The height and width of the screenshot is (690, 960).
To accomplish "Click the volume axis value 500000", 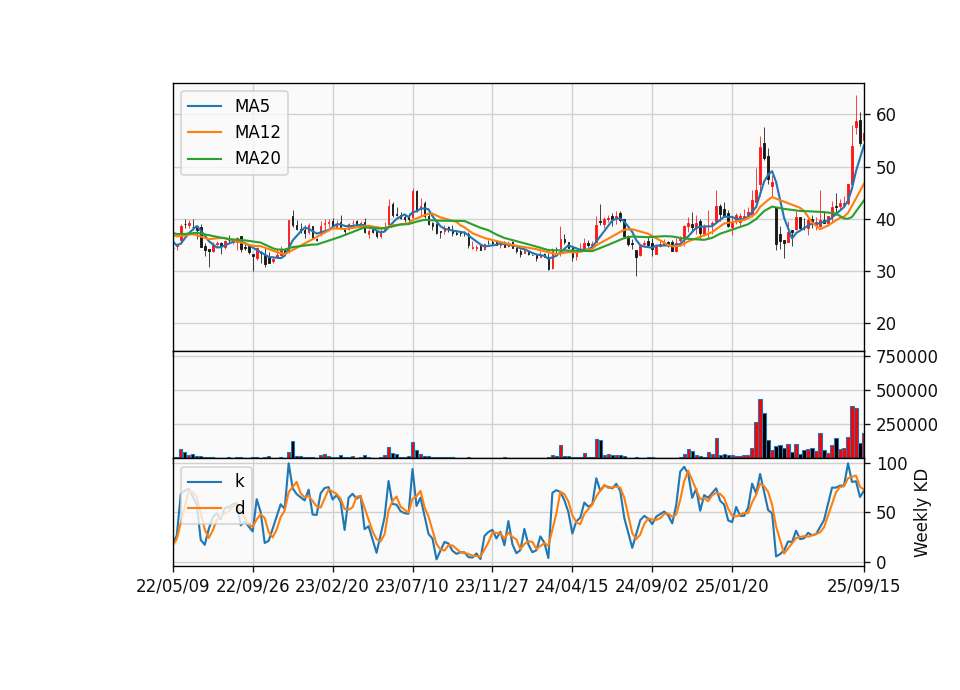I will click(x=906, y=391).
